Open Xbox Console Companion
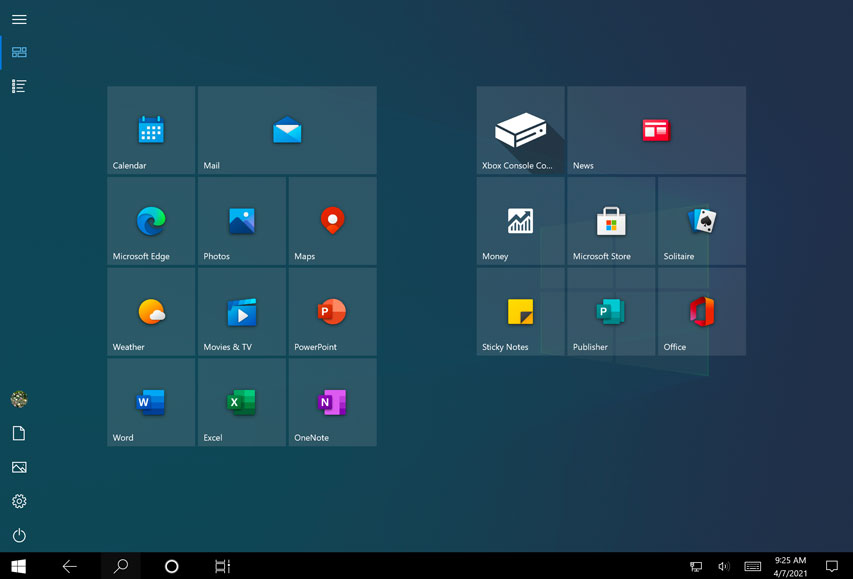 pos(520,130)
